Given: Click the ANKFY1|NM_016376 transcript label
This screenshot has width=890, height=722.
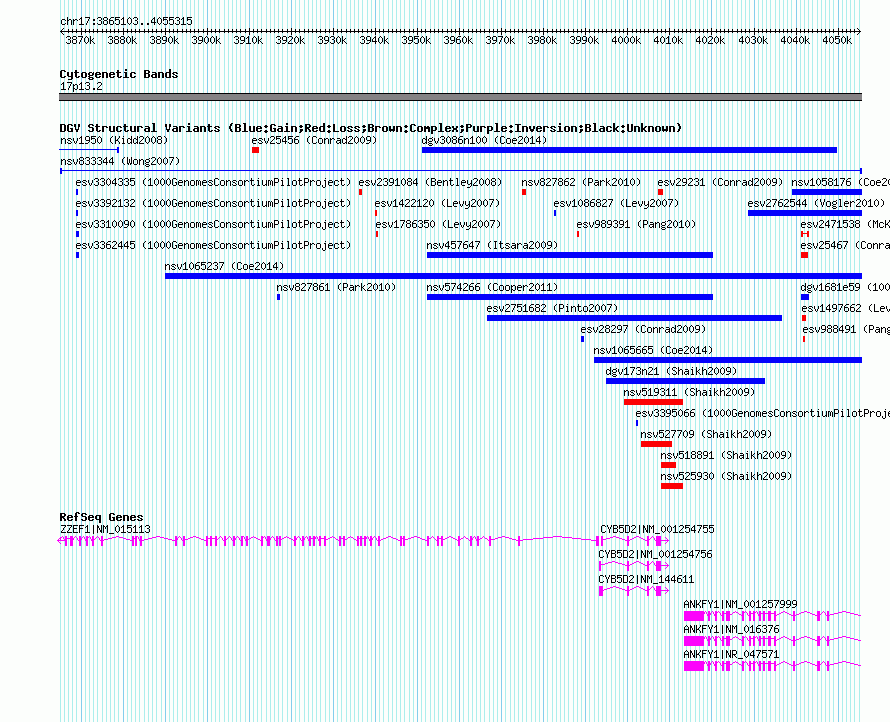Looking at the screenshot, I should pyautogui.click(x=731, y=629).
